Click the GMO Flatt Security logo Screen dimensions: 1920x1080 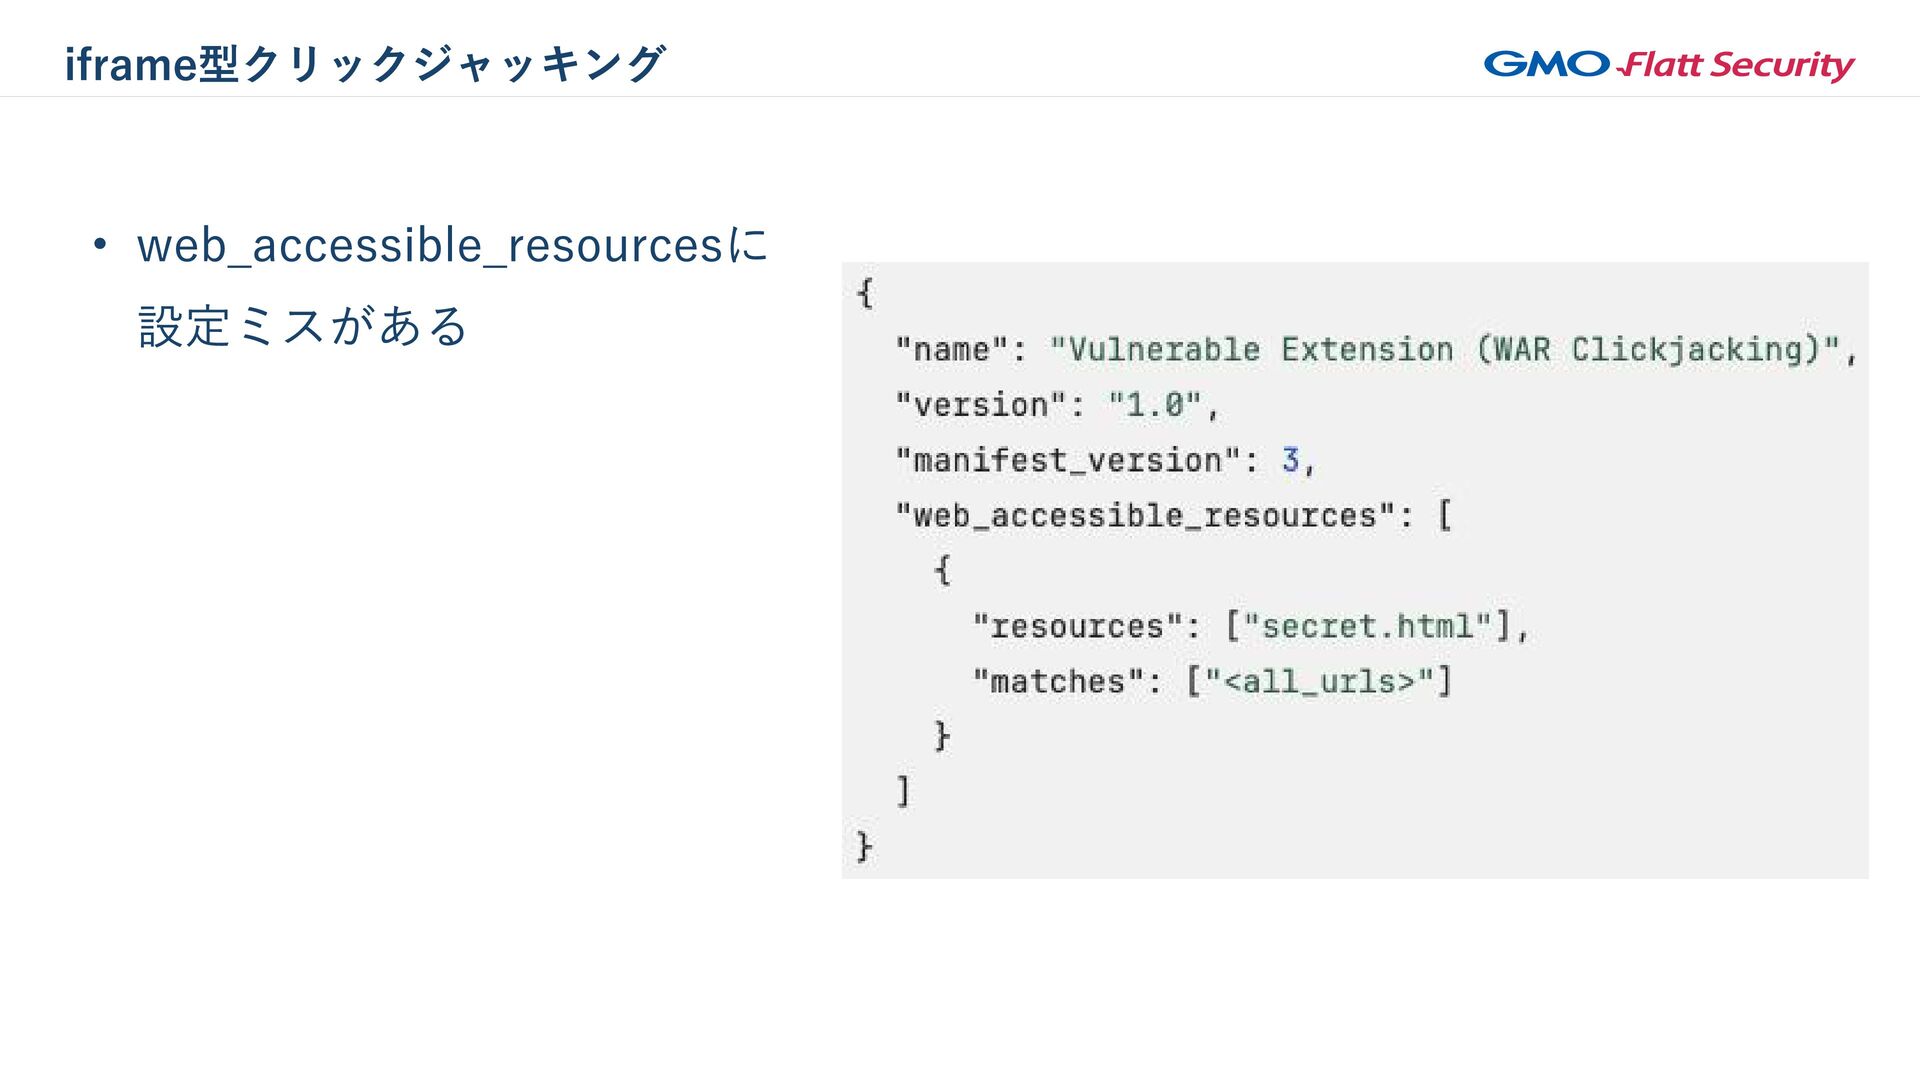[1668, 65]
